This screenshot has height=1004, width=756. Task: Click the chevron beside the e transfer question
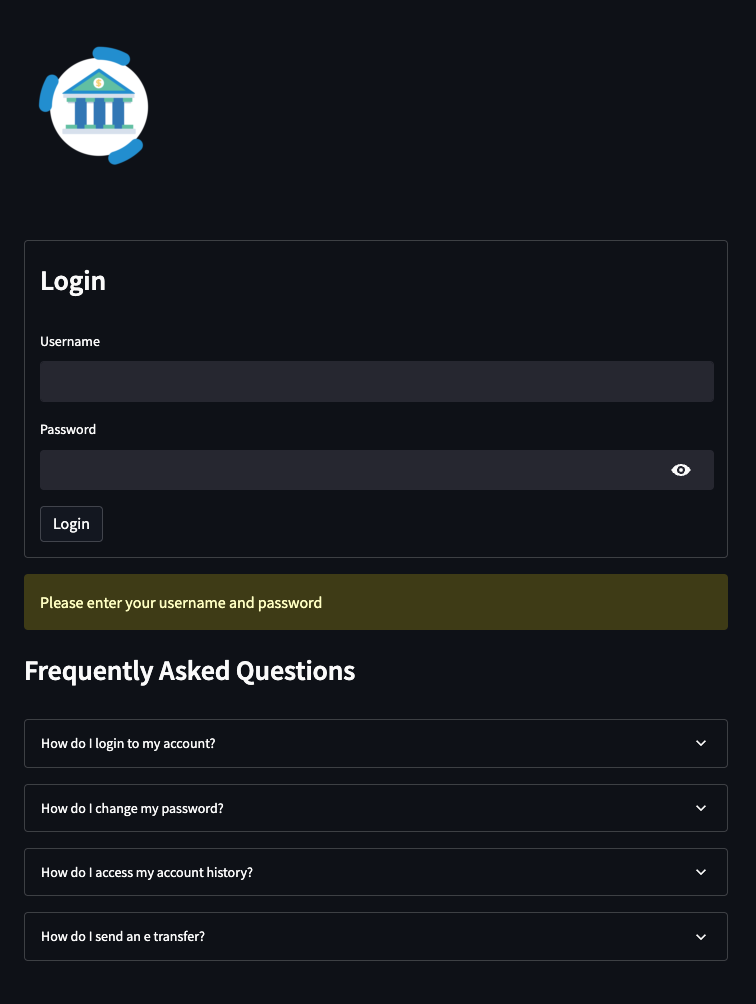click(701, 936)
